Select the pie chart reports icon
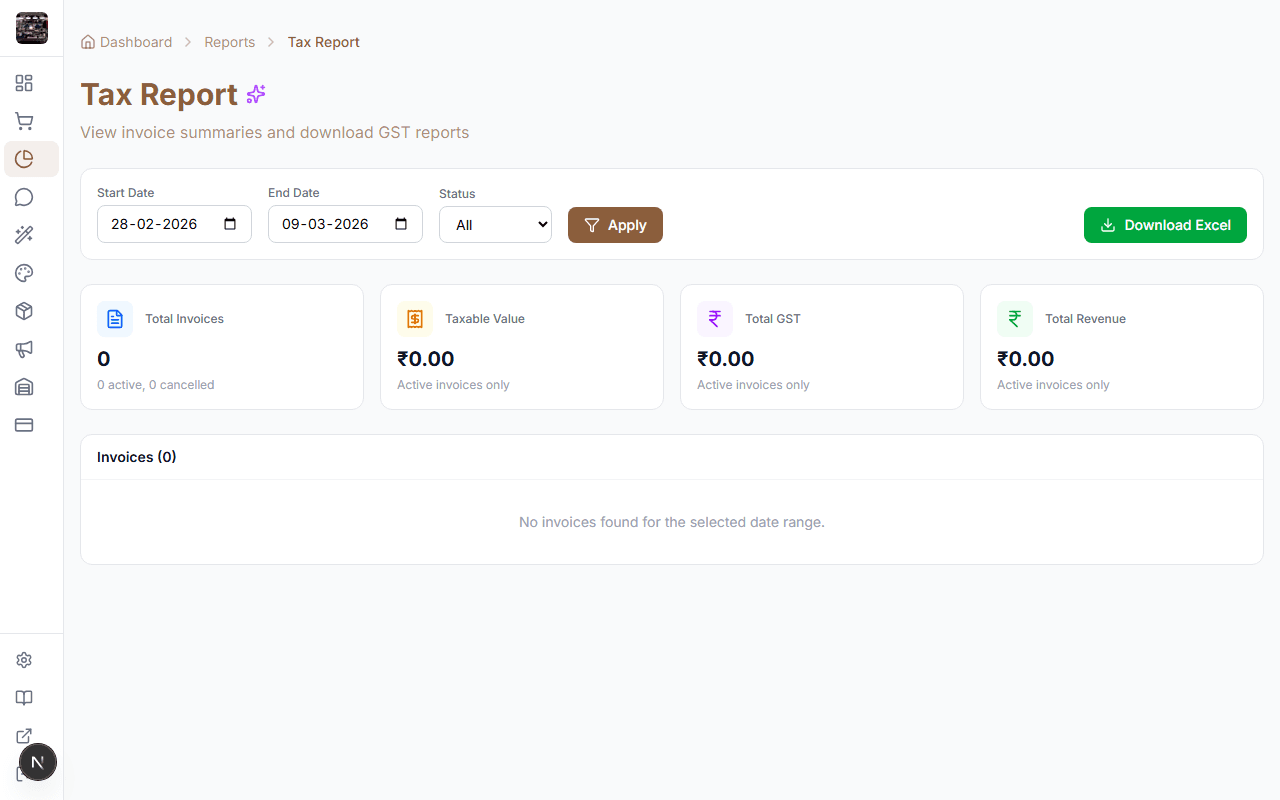This screenshot has width=1280, height=800. click(24, 159)
